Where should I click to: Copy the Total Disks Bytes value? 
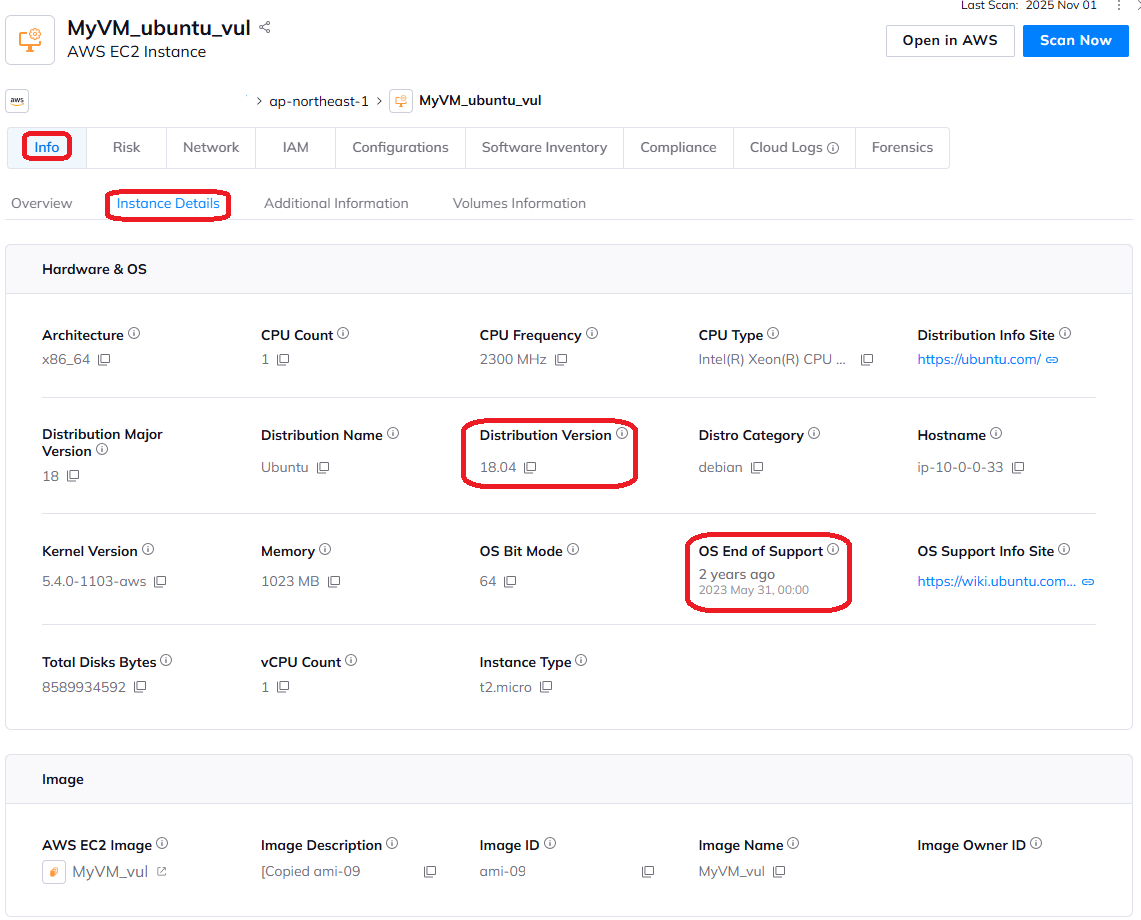coord(140,687)
